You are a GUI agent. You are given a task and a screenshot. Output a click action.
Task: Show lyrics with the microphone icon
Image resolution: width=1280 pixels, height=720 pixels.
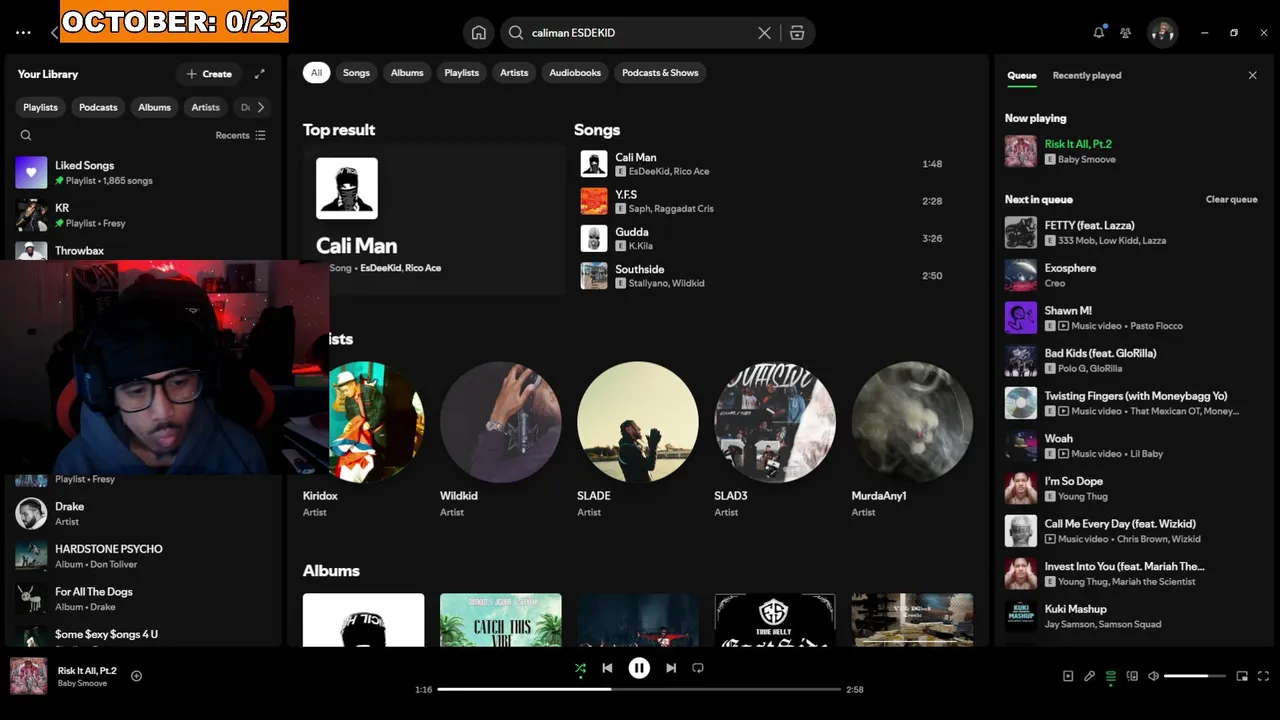click(1089, 676)
